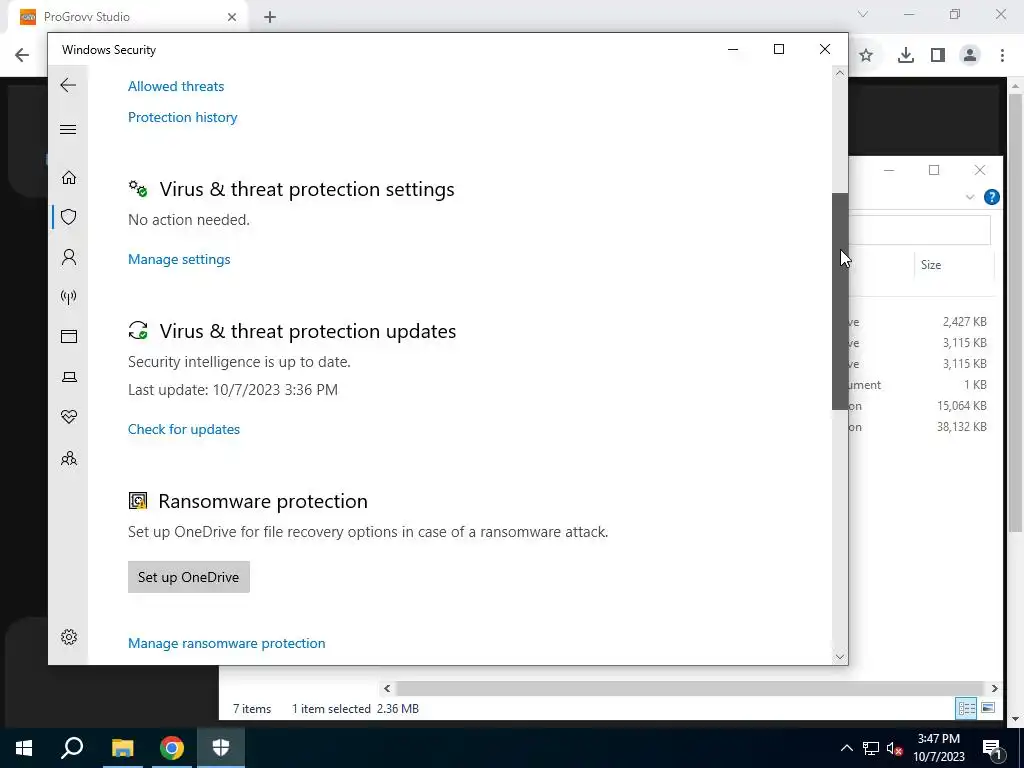1024x768 pixels.
Task: Open App & browser control icon
Action: click(69, 336)
